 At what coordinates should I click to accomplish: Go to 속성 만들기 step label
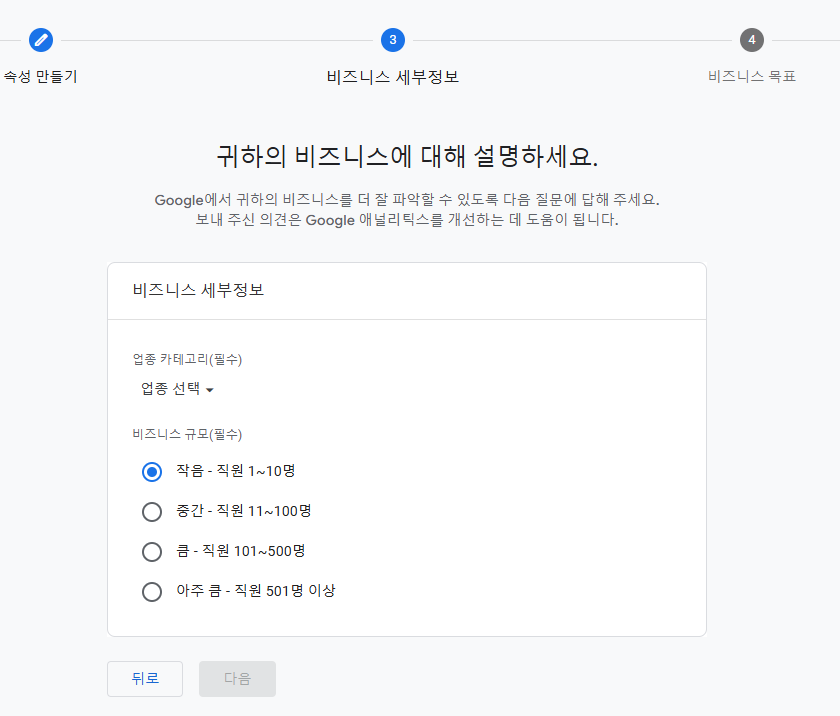tap(41, 77)
